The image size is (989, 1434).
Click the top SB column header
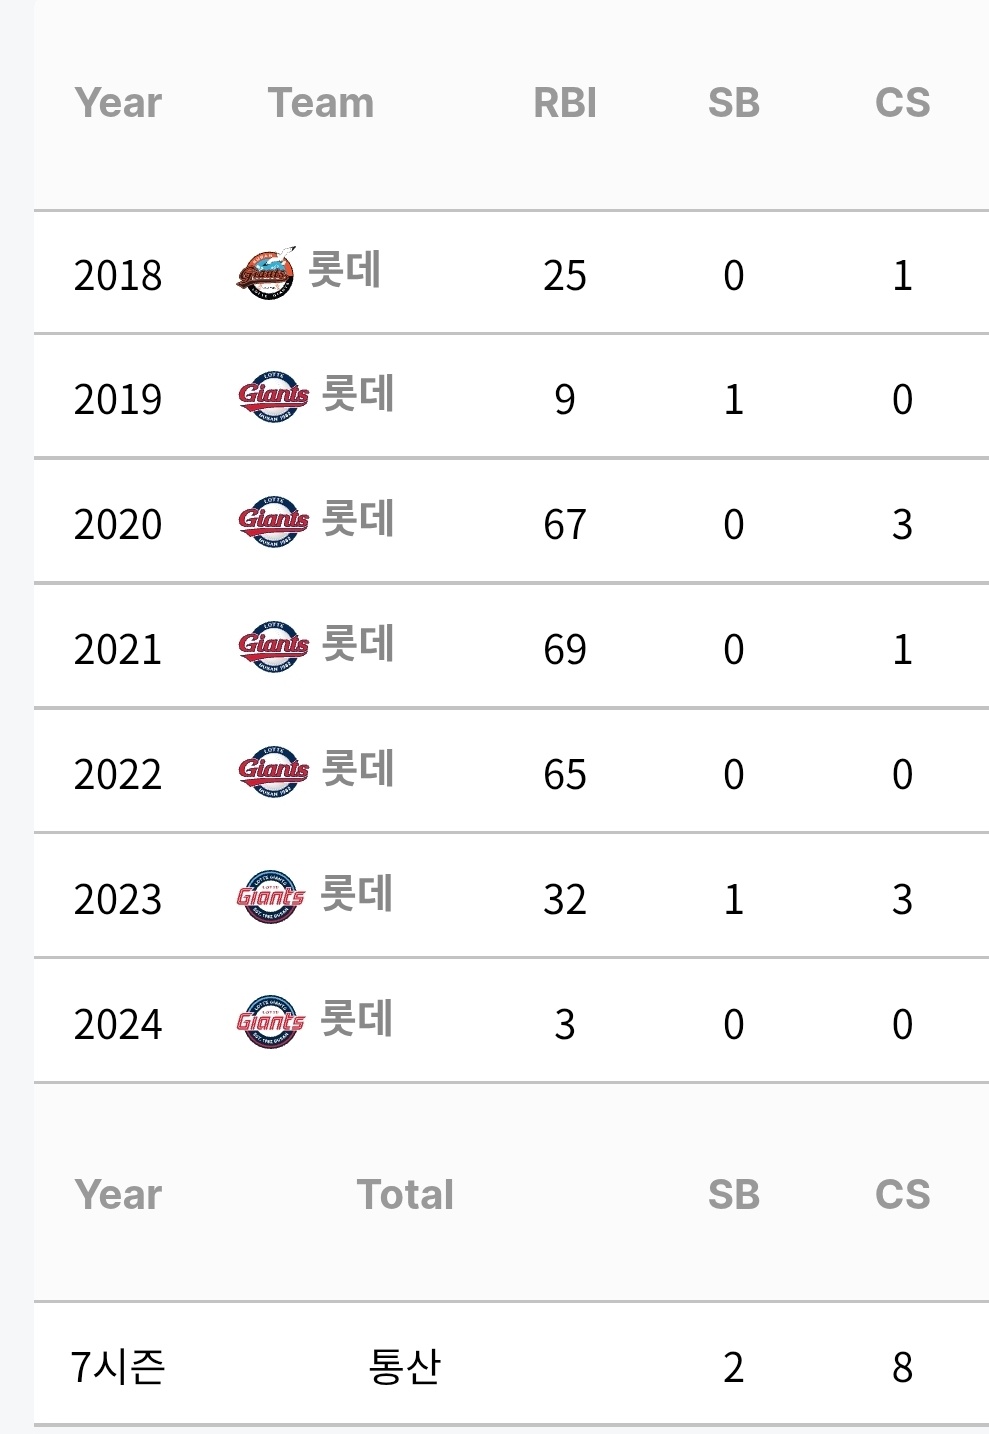pyautogui.click(x=734, y=103)
